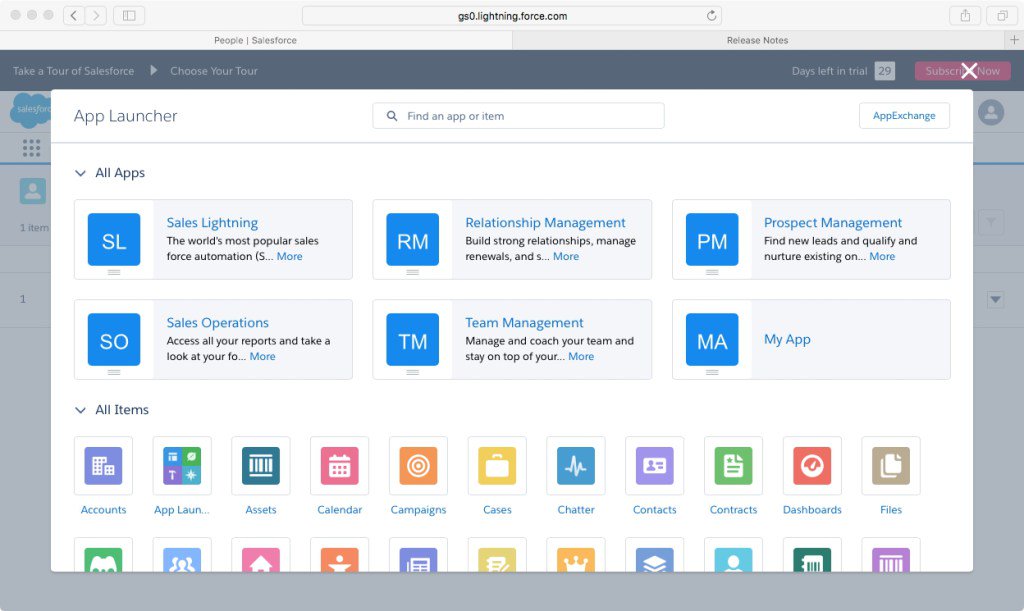Show all tabs overview in Safari
The width and height of the screenshot is (1024, 611).
(1002, 16)
